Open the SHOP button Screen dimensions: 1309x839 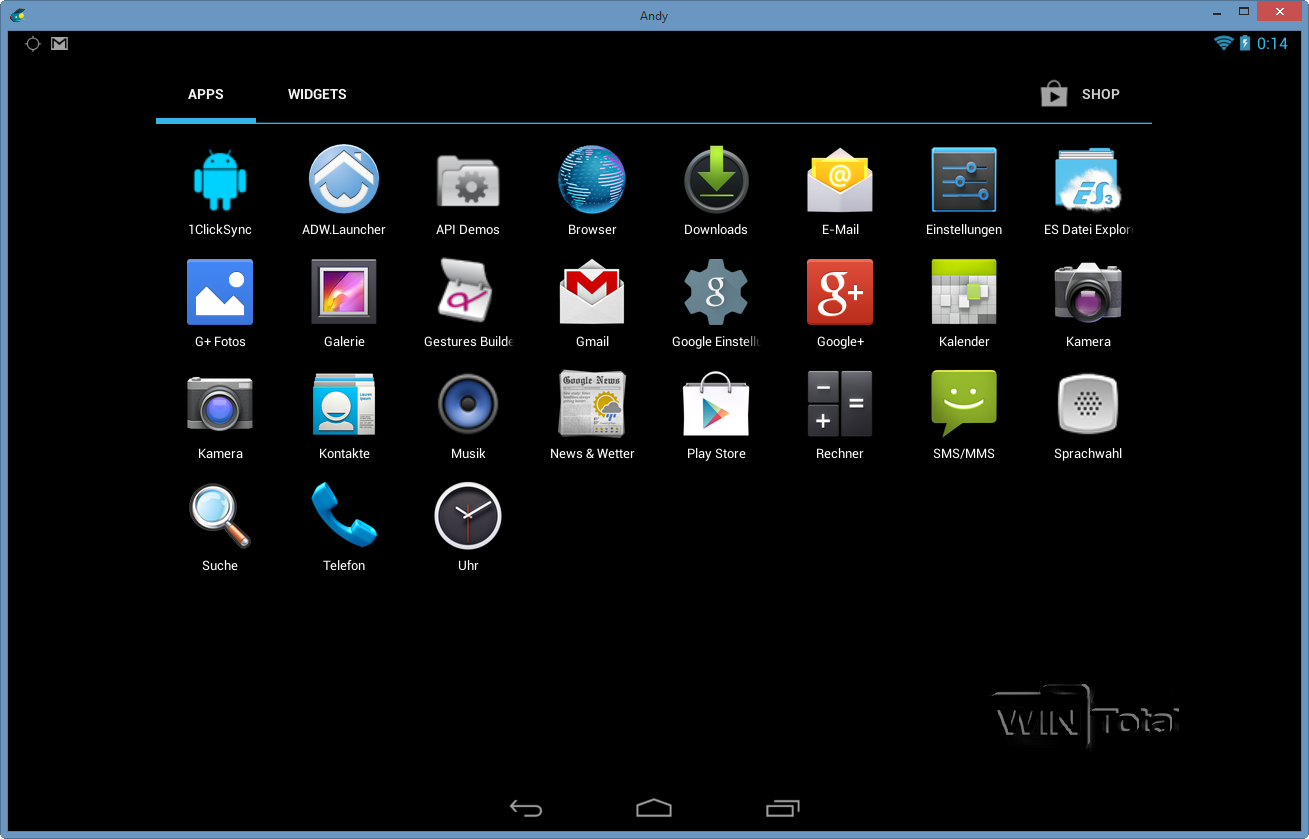click(1080, 94)
